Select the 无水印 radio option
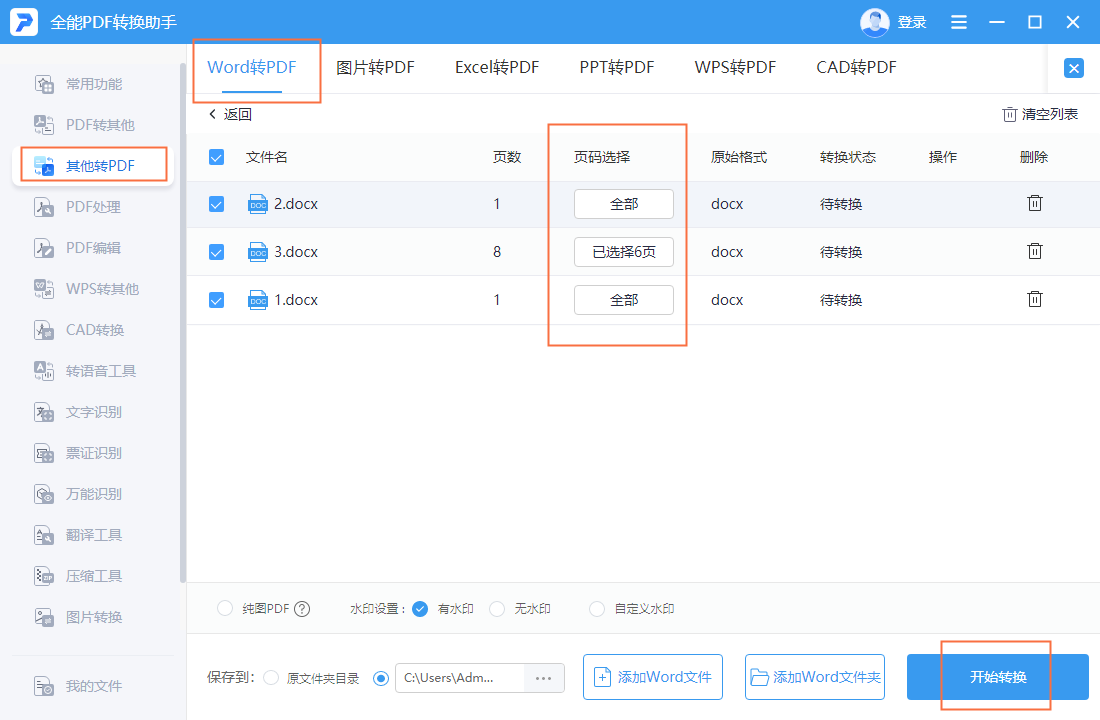 point(497,609)
